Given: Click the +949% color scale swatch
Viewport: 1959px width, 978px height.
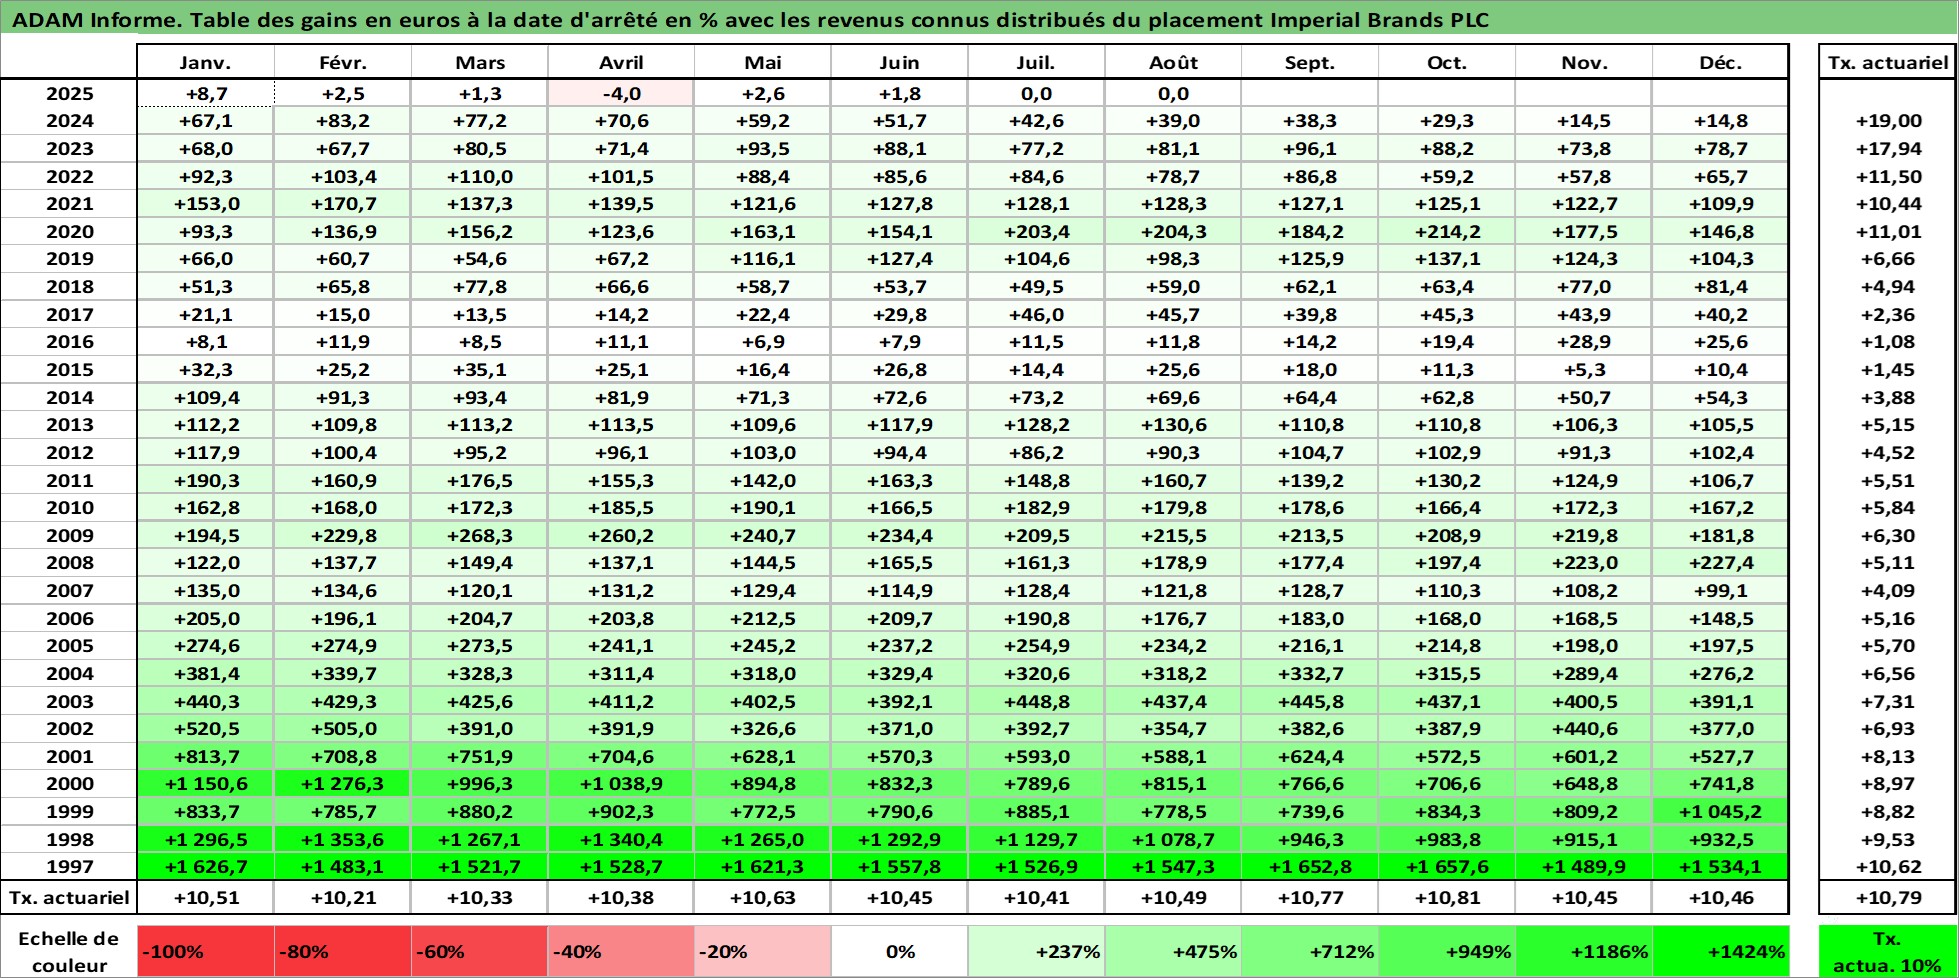Looking at the screenshot, I should (1447, 952).
